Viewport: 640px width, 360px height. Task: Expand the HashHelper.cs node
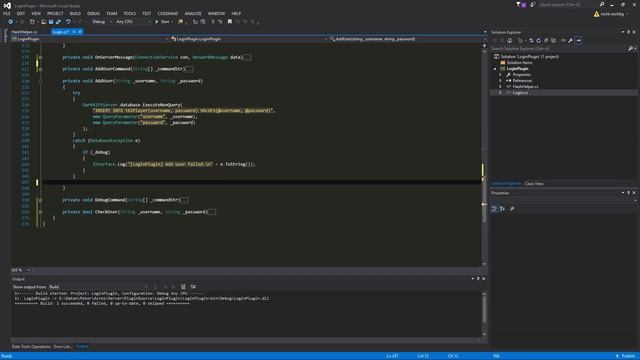(x=500, y=87)
